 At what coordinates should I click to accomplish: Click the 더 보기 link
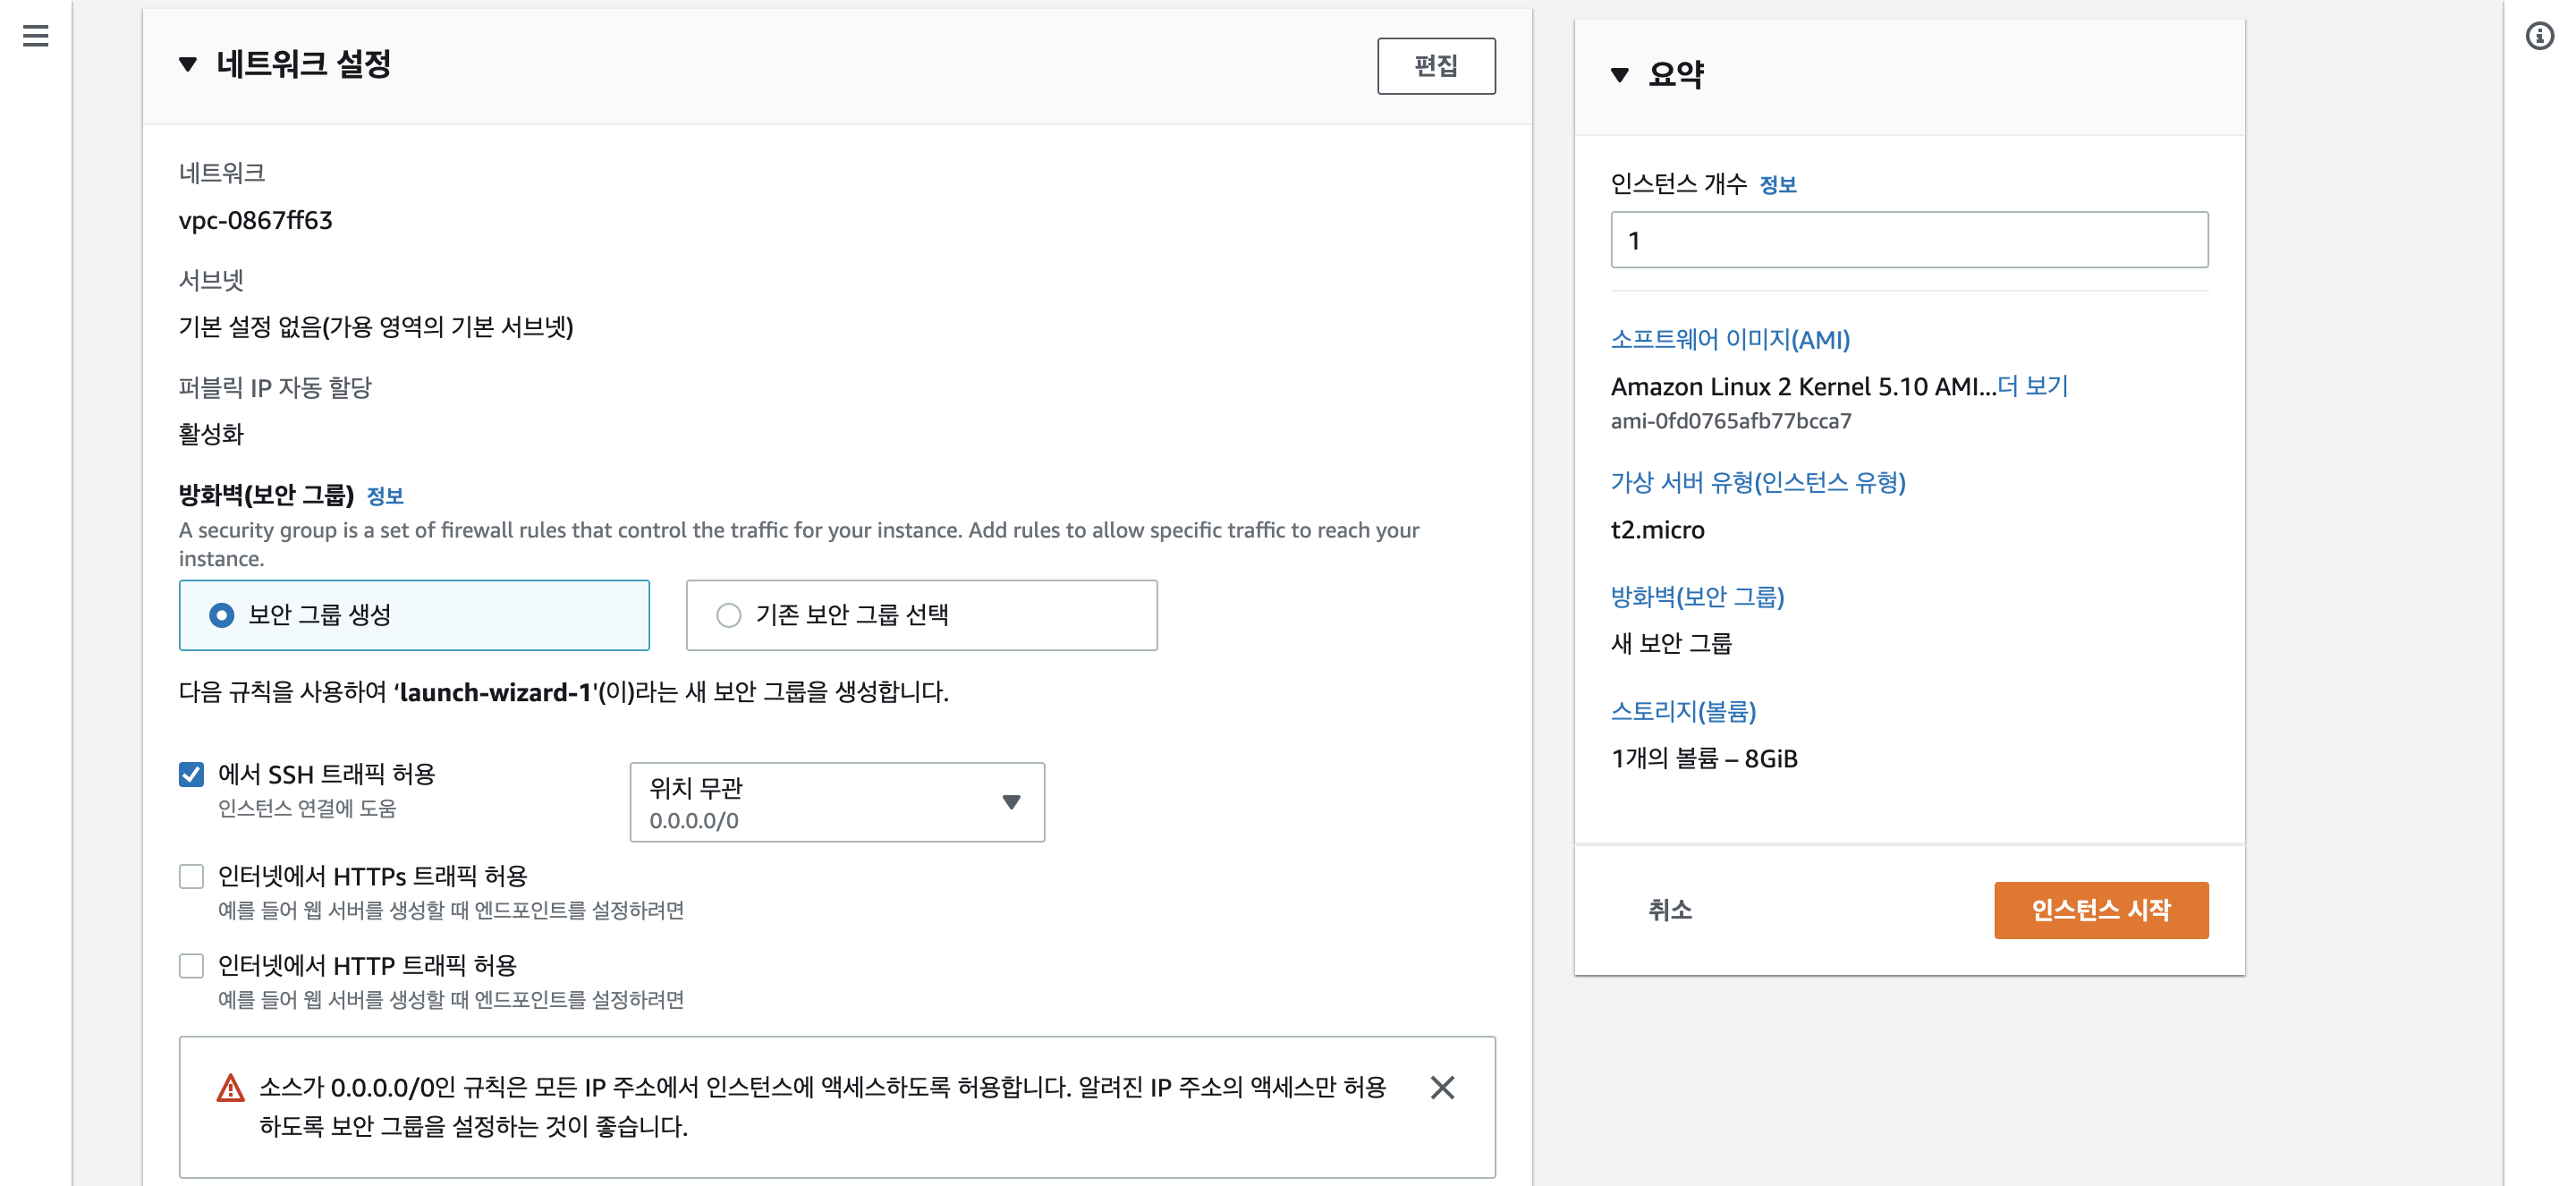pyautogui.click(x=2033, y=386)
